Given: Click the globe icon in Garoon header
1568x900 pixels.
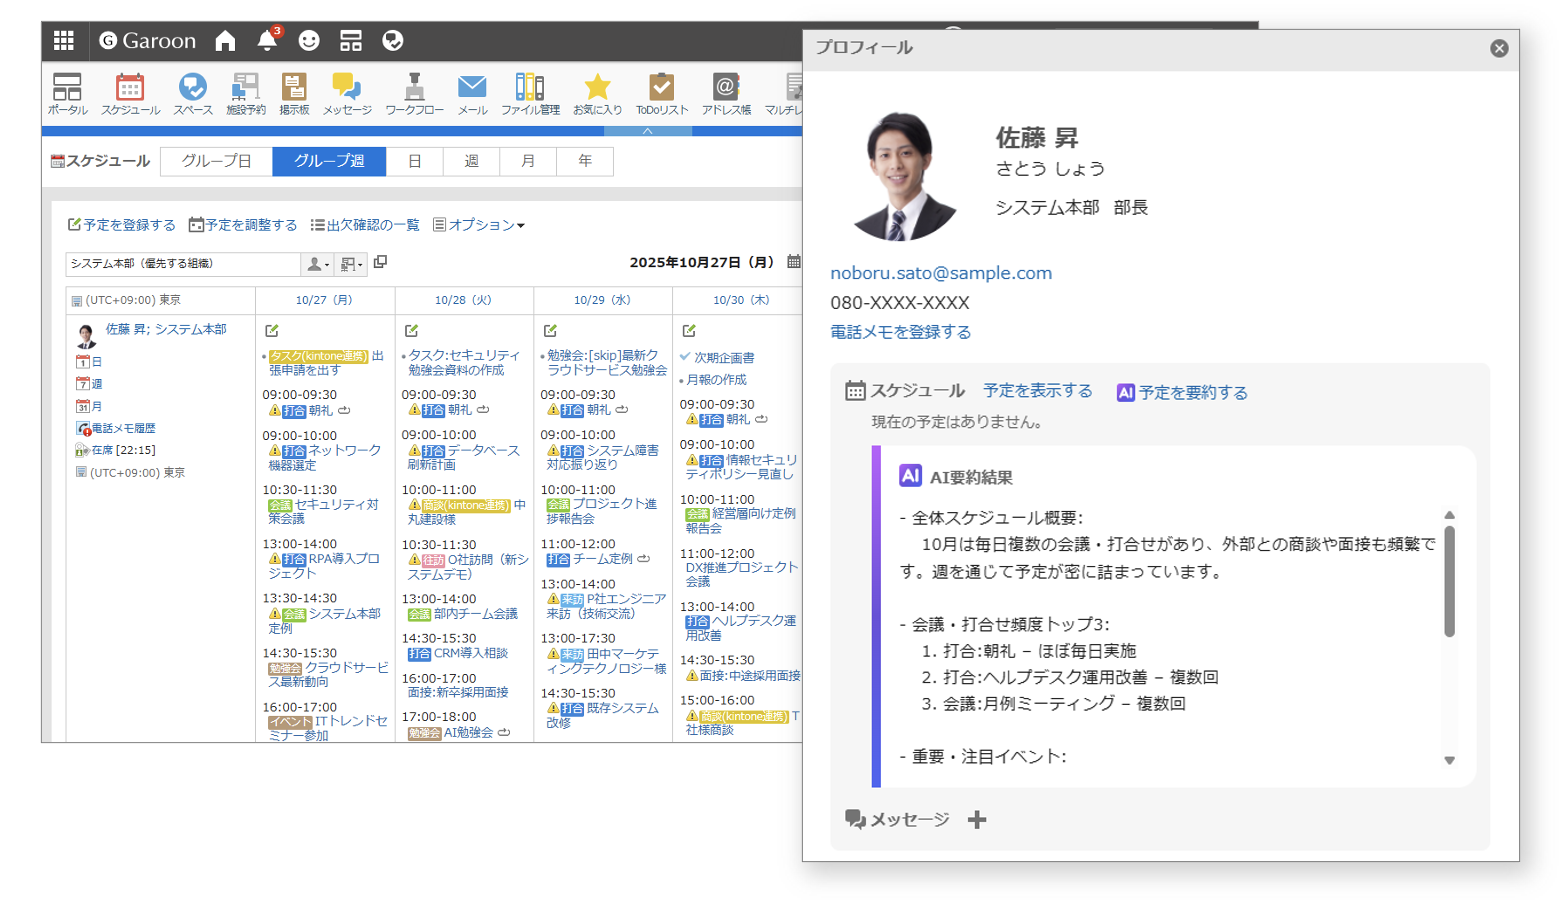Looking at the screenshot, I should coord(393,40).
